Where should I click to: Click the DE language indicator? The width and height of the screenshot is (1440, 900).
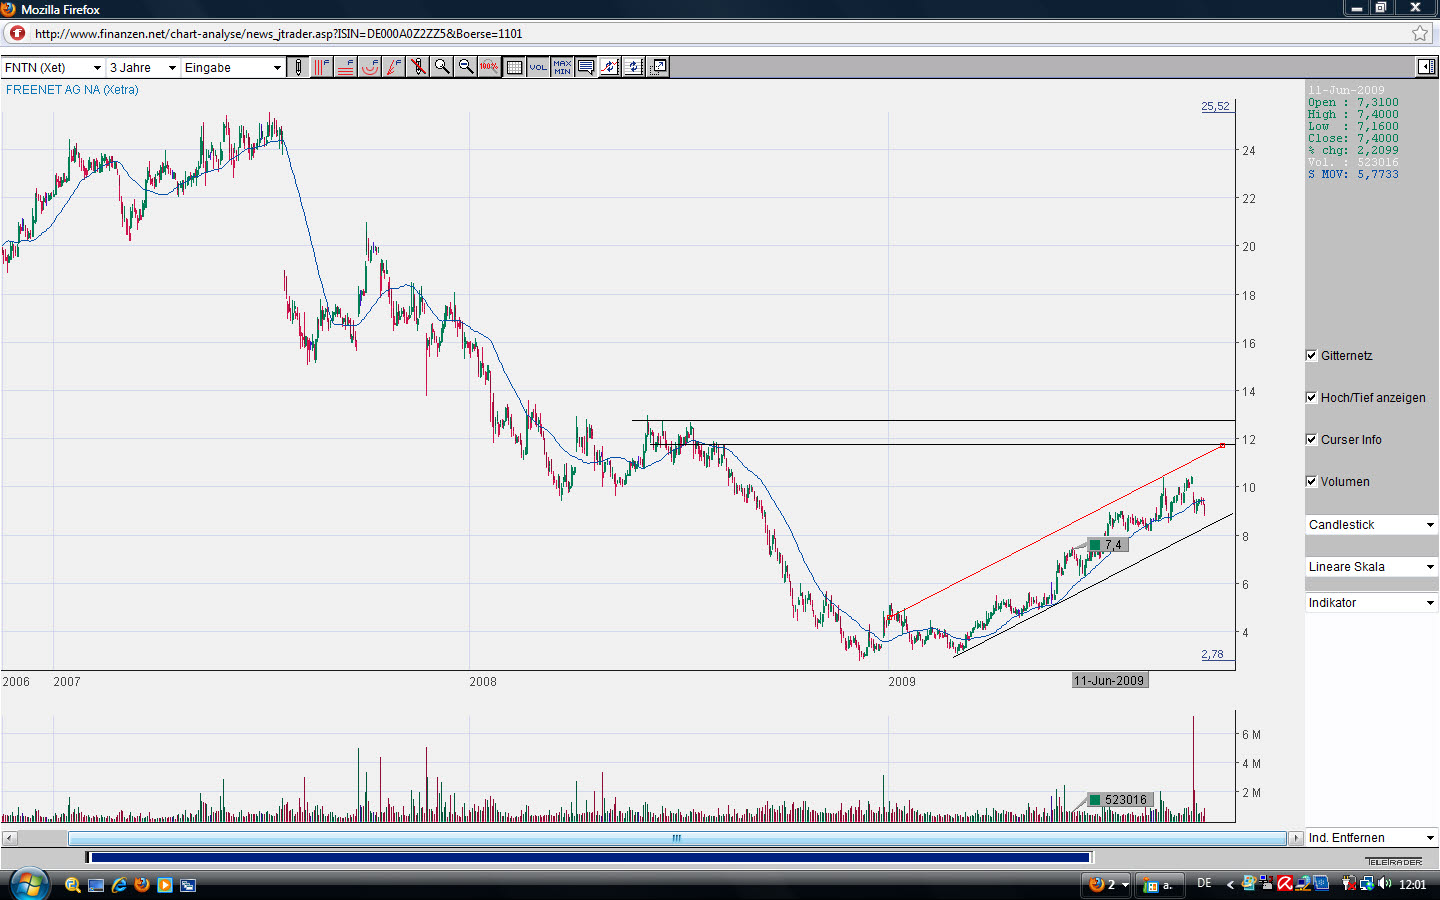coord(1204,883)
